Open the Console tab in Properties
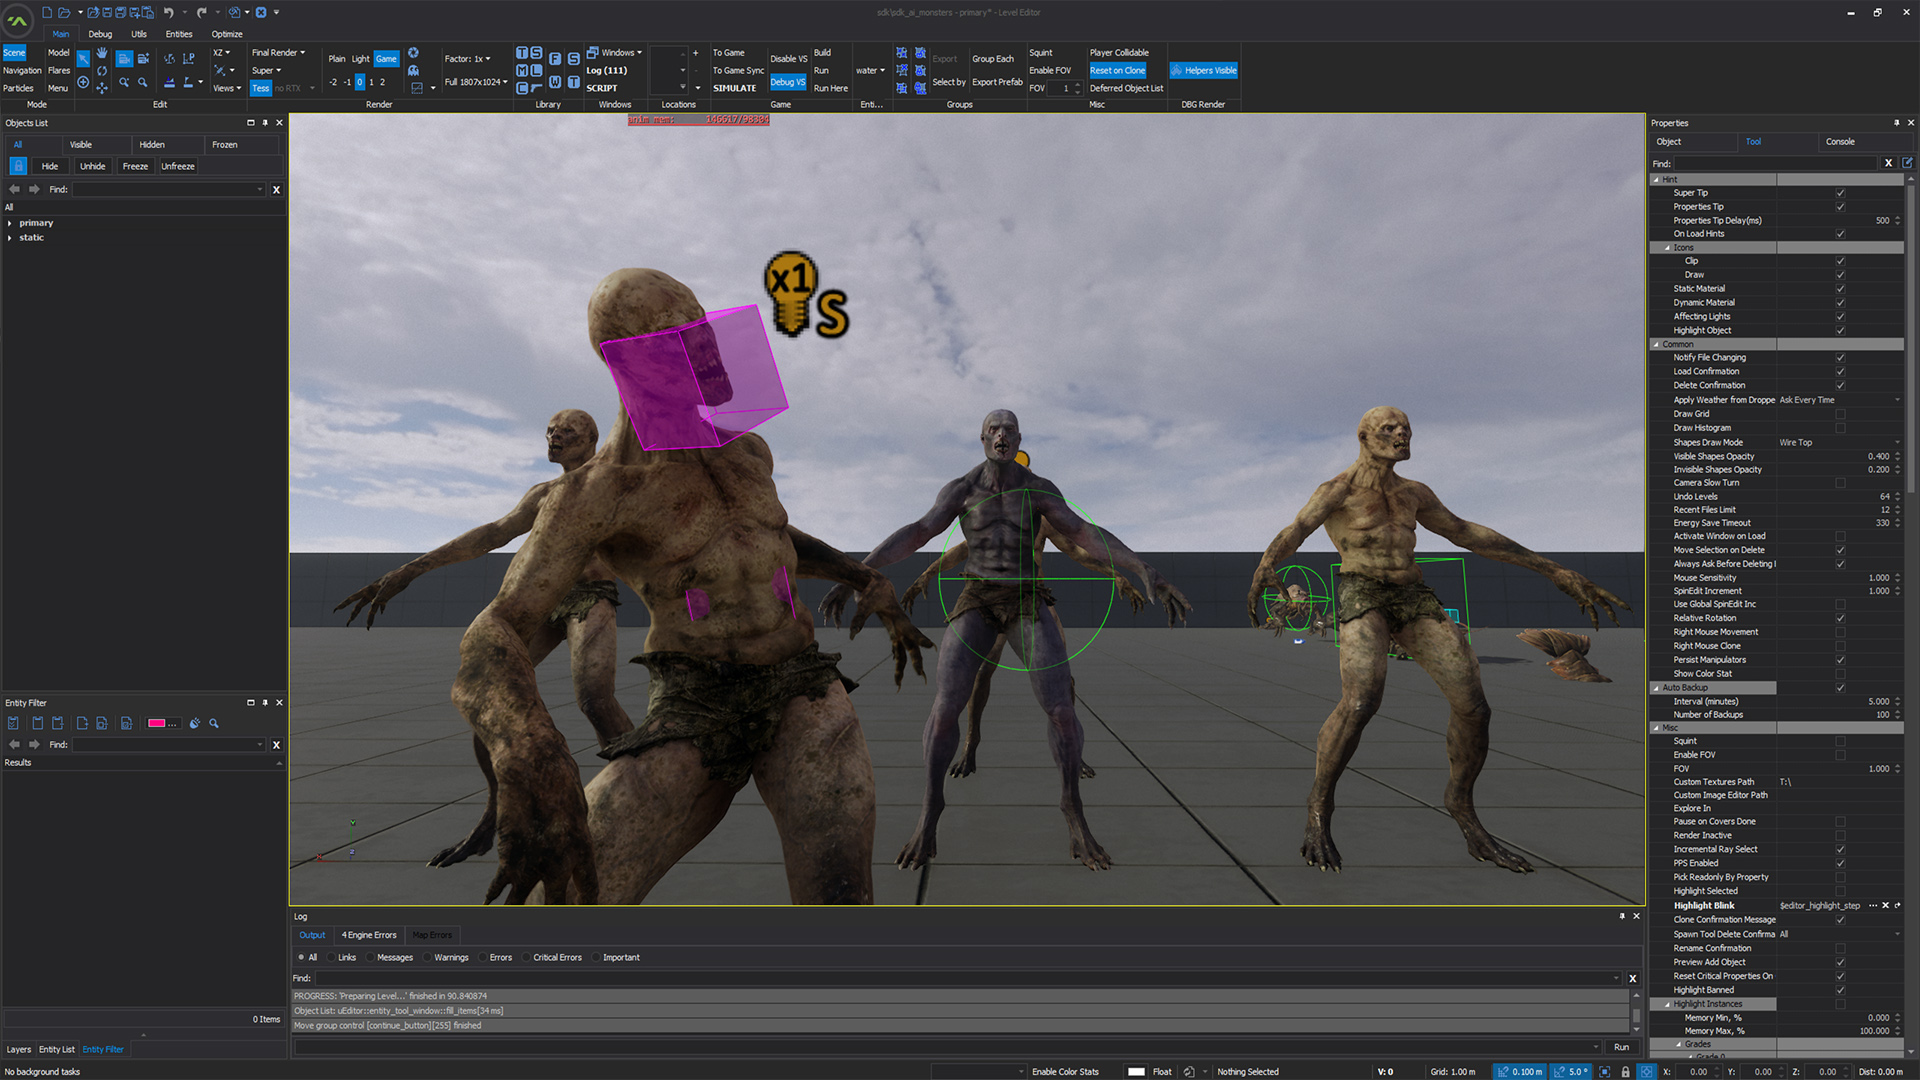The height and width of the screenshot is (1080, 1920). coord(1839,142)
